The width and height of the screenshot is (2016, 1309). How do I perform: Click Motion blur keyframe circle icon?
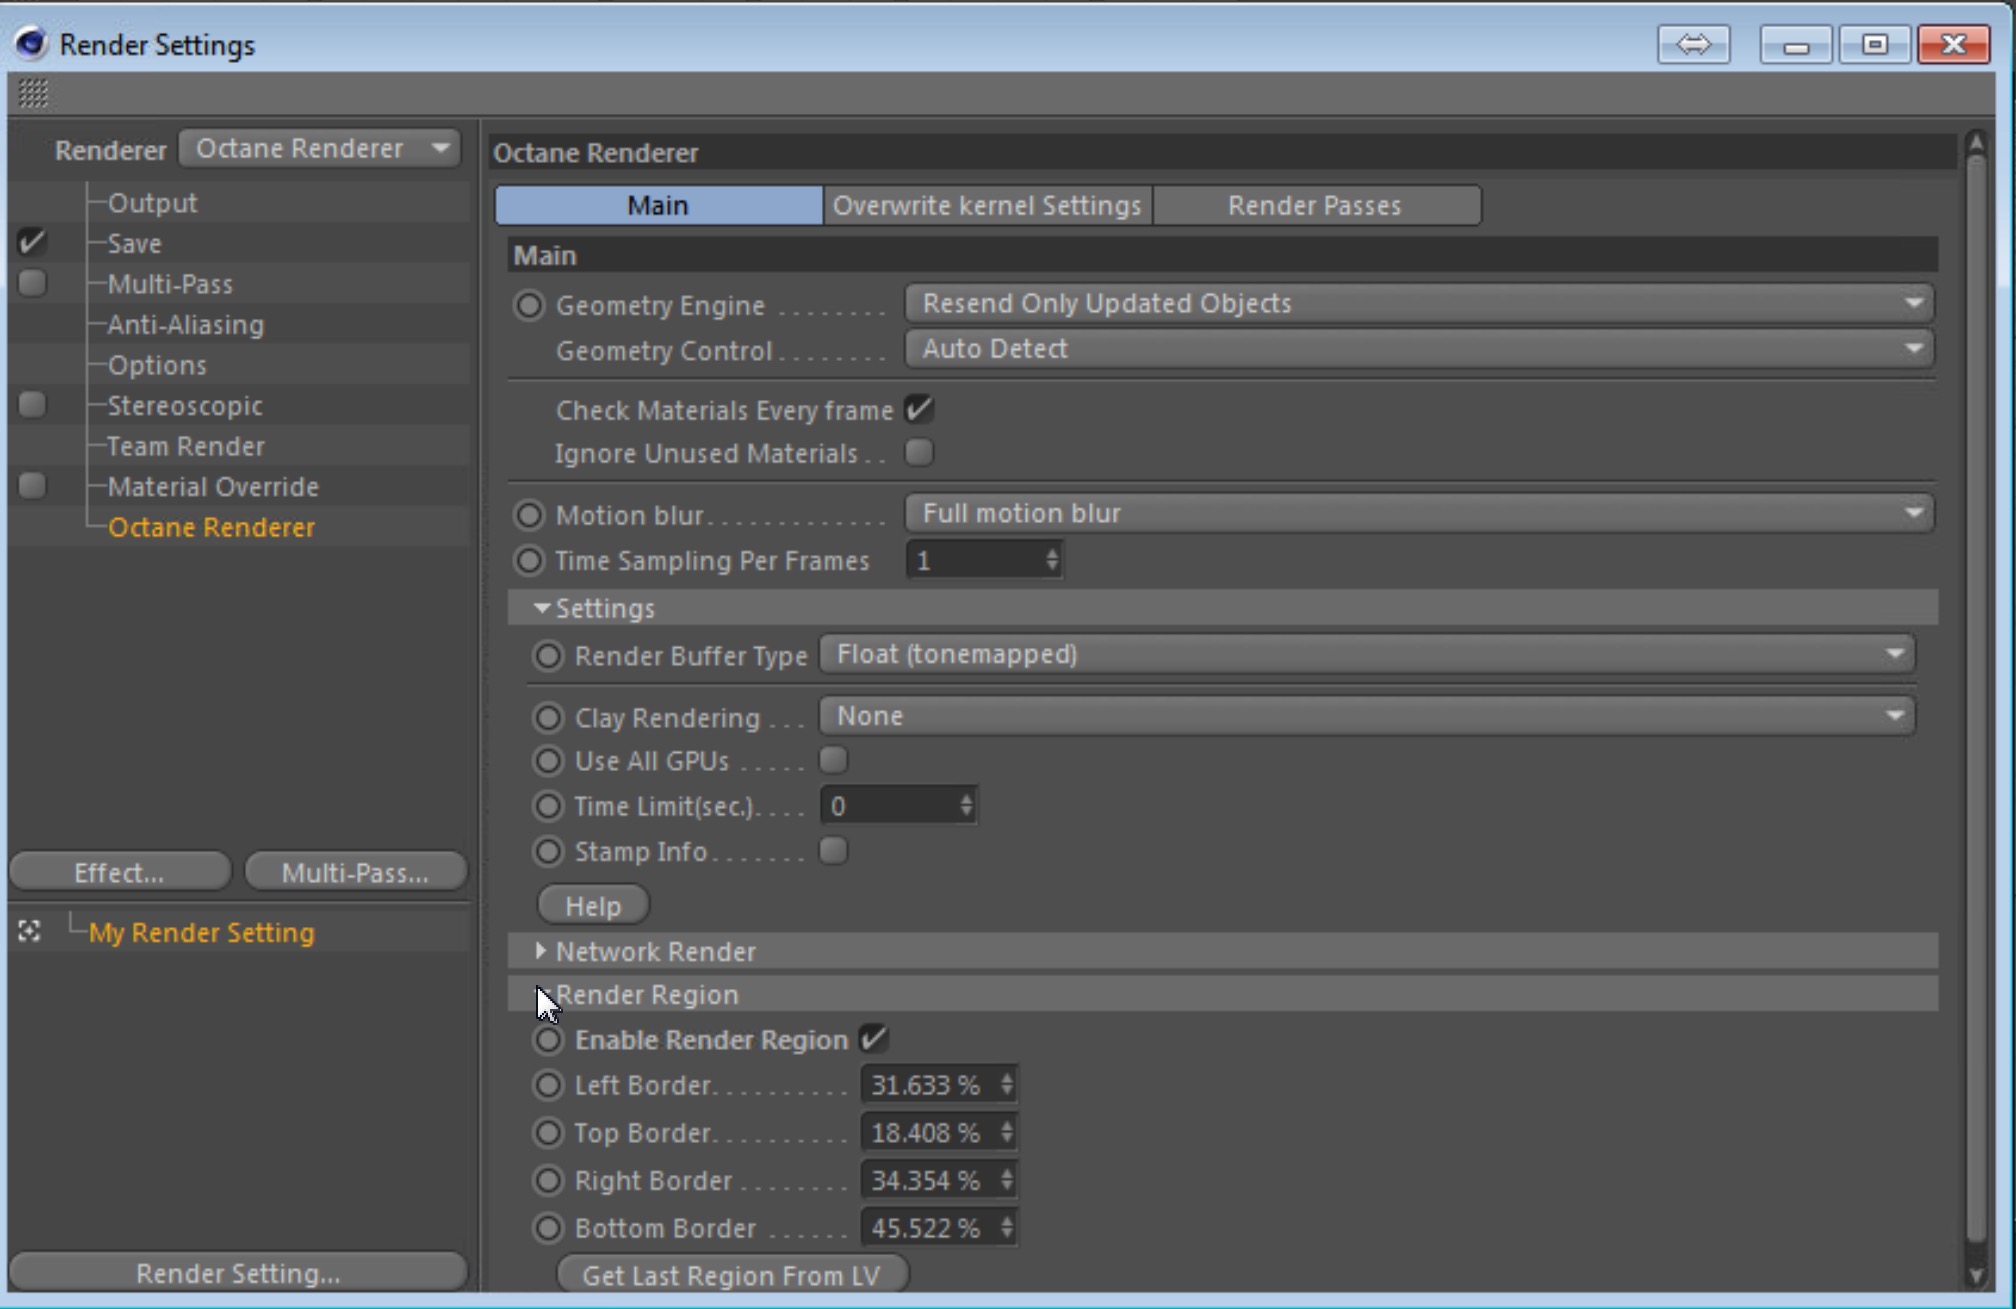(x=529, y=515)
